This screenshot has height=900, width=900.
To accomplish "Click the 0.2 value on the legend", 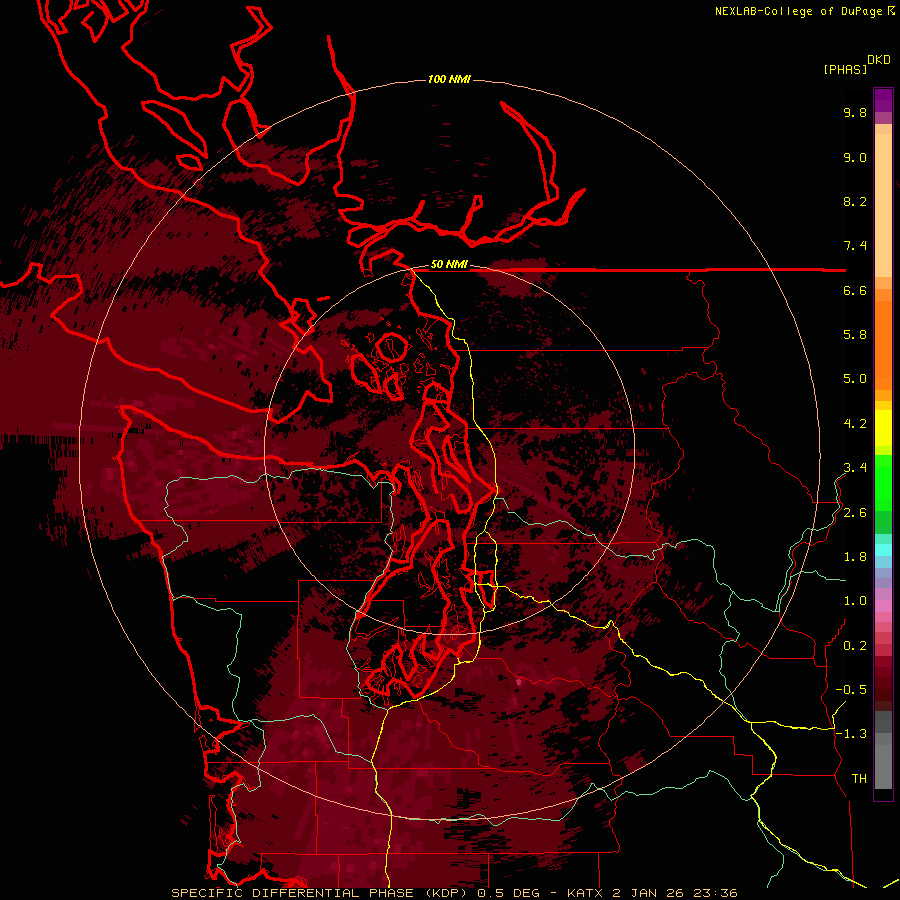I will pos(855,646).
